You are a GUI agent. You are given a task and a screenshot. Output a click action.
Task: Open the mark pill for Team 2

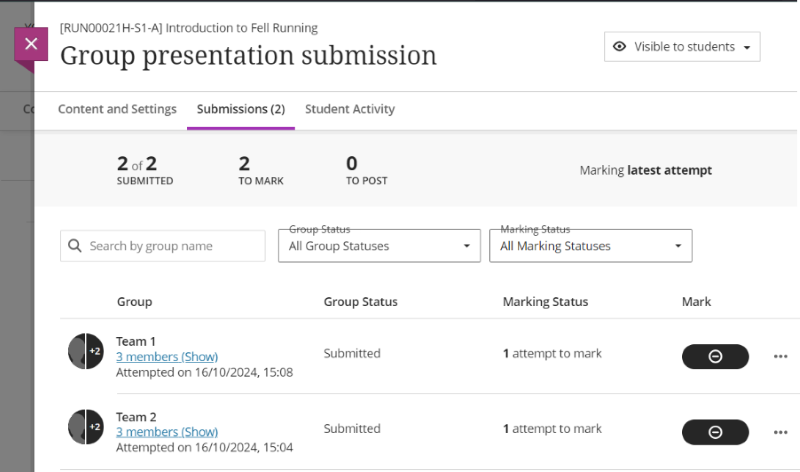[x=715, y=432]
